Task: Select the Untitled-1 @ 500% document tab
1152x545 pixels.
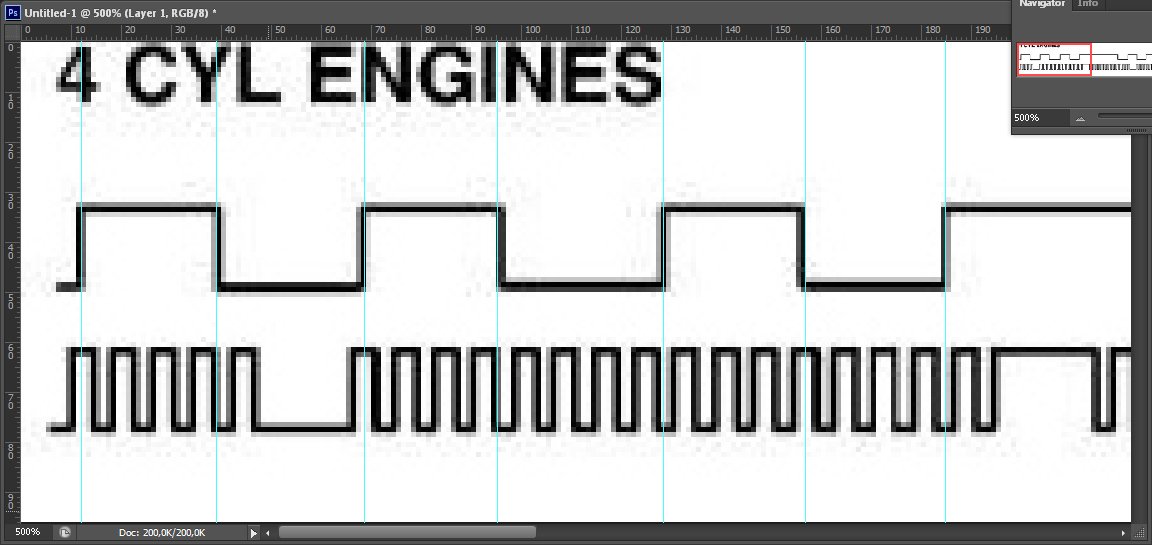Action: point(120,12)
